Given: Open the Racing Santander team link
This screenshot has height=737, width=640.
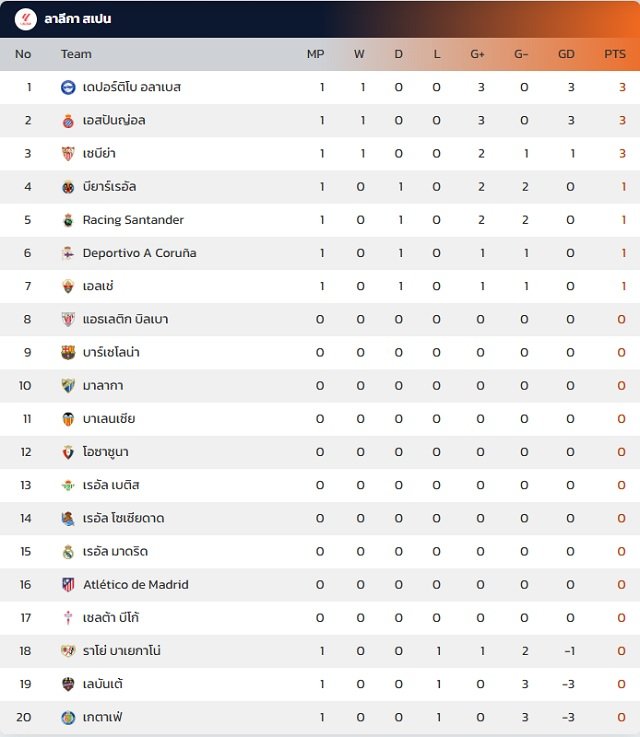Looking at the screenshot, I should [x=133, y=220].
